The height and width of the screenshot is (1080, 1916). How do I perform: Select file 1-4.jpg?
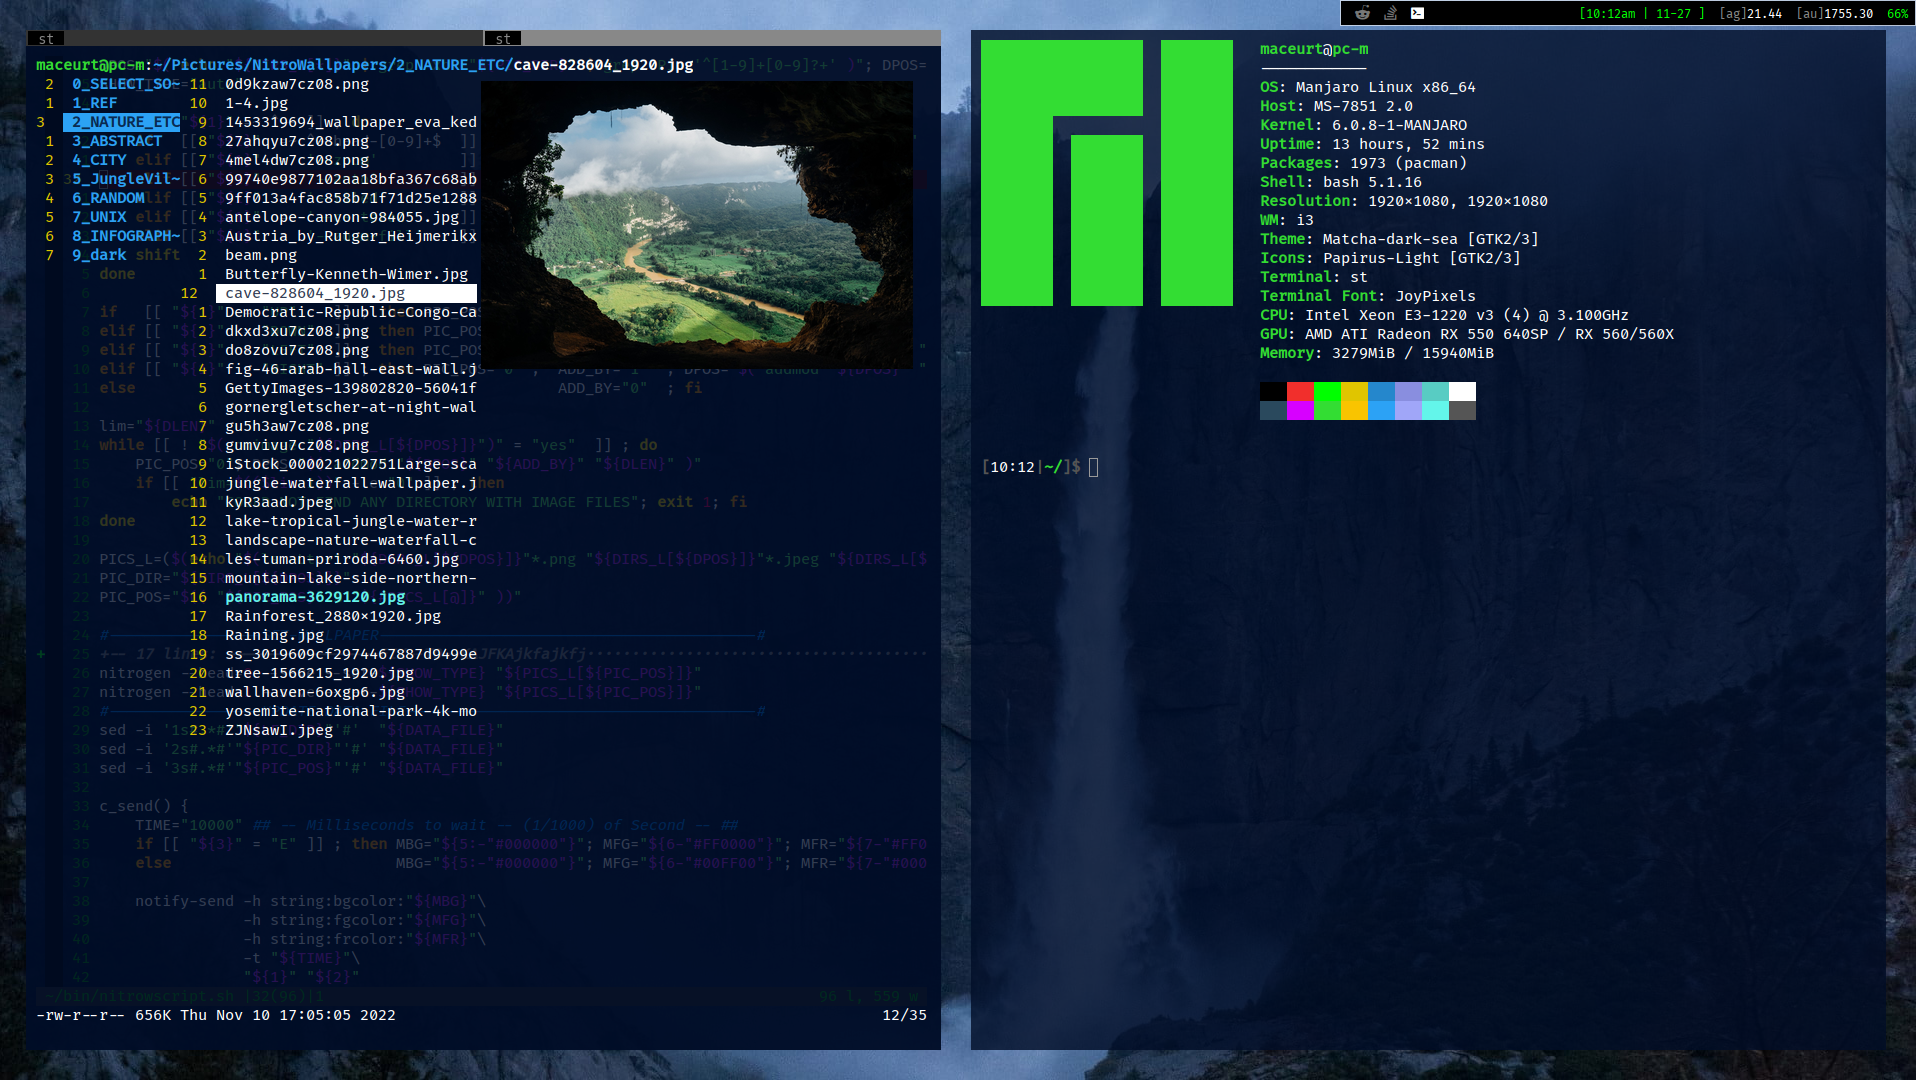(256, 103)
